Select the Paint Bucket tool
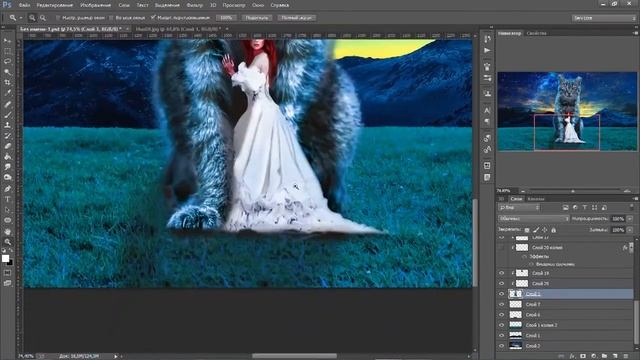Image resolution: width=640 pixels, height=360 pixels. coord(7,157)
